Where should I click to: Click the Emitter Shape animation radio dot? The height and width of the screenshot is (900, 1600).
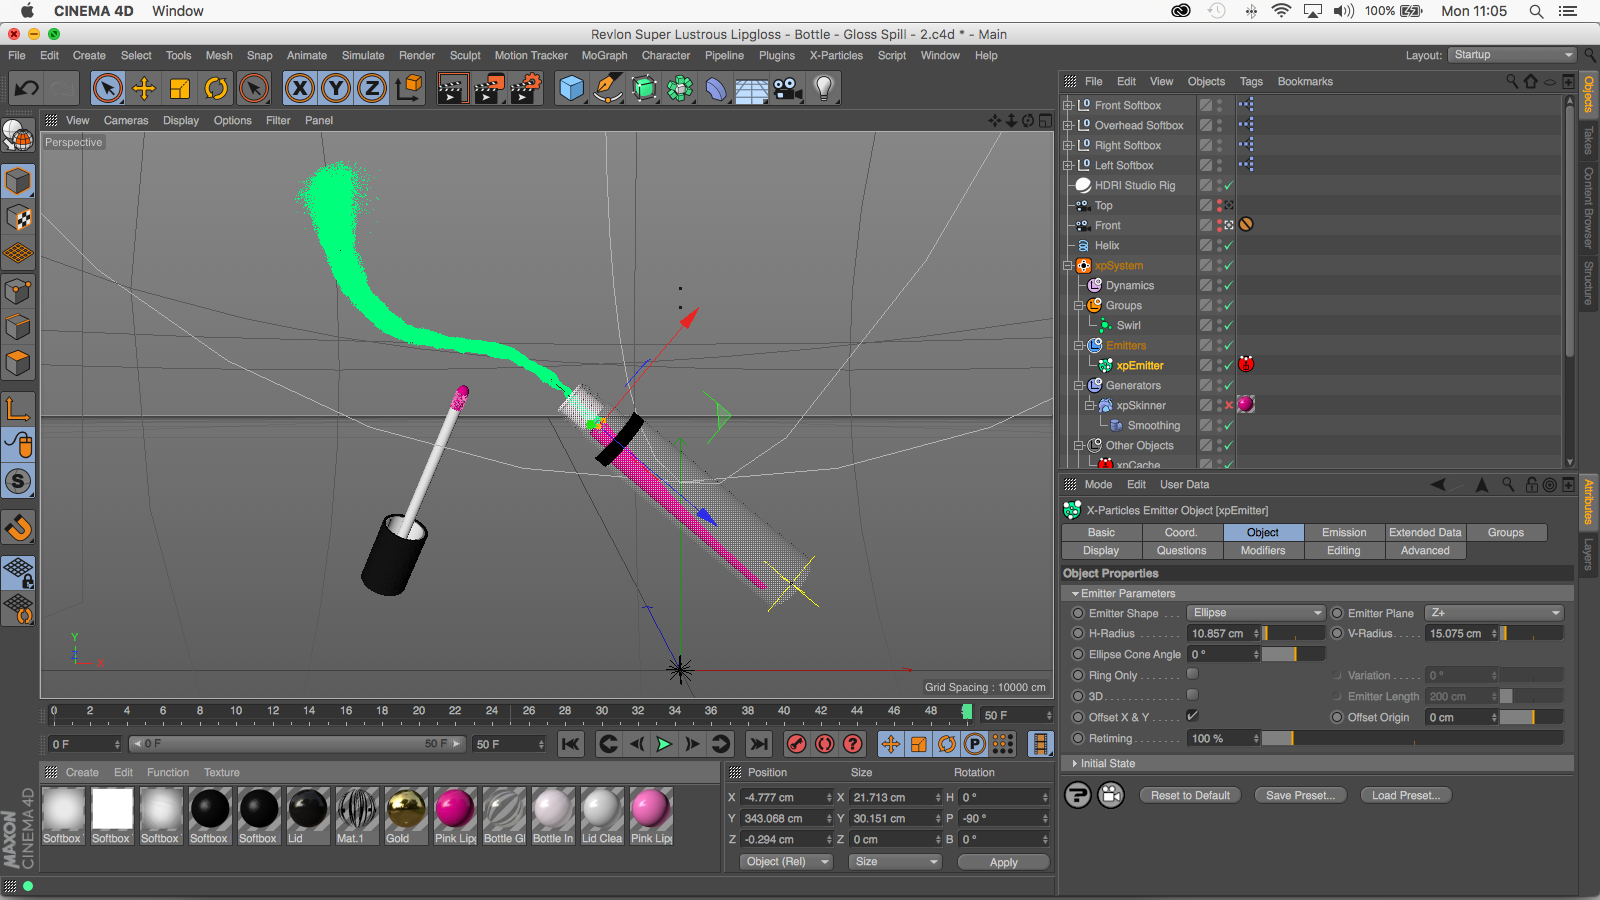pos(1078,613)
